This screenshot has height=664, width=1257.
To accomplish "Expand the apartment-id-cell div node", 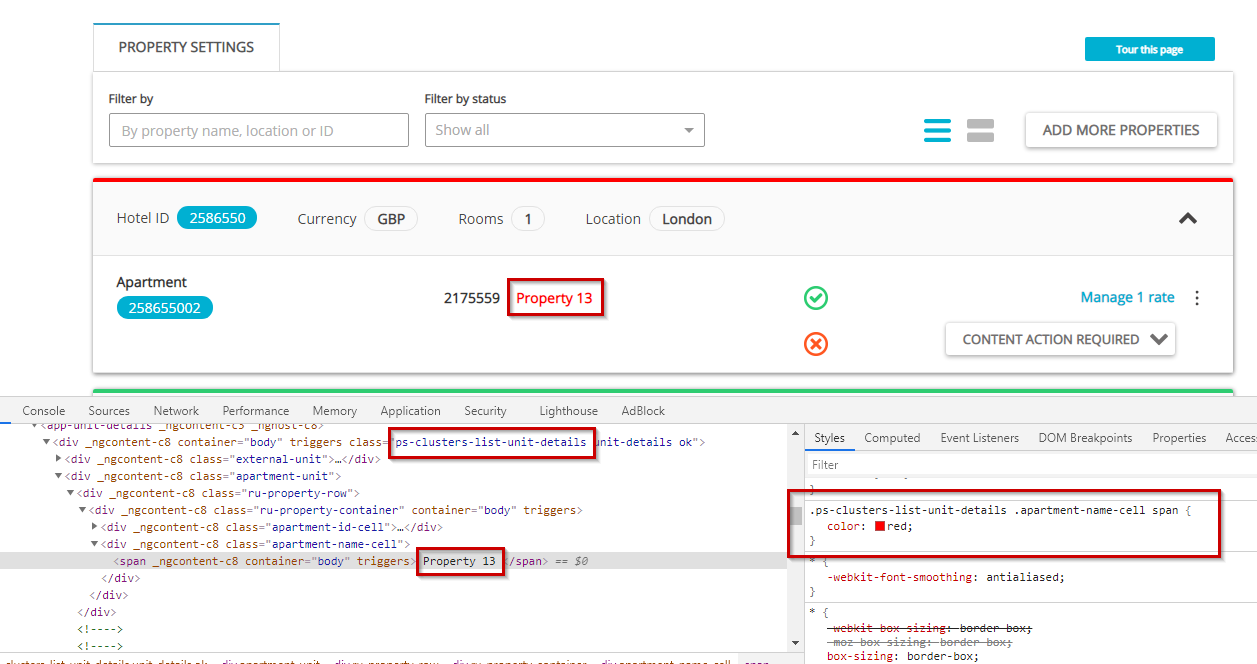I will (95, 527).
